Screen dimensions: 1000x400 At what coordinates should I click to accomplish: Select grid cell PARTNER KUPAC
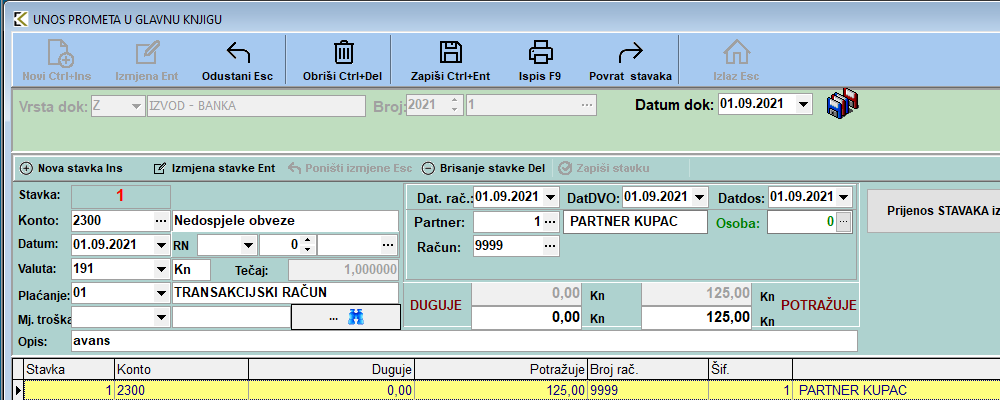pos(896,390)
